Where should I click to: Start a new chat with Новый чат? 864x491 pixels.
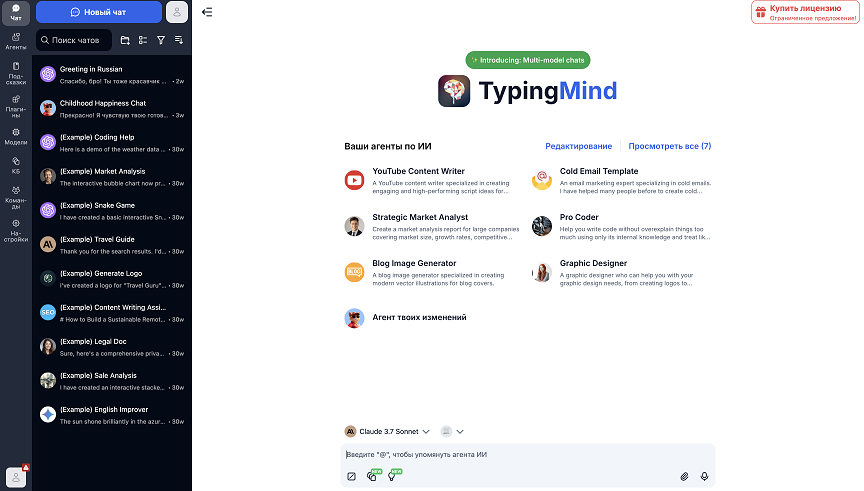click(99, 12)
